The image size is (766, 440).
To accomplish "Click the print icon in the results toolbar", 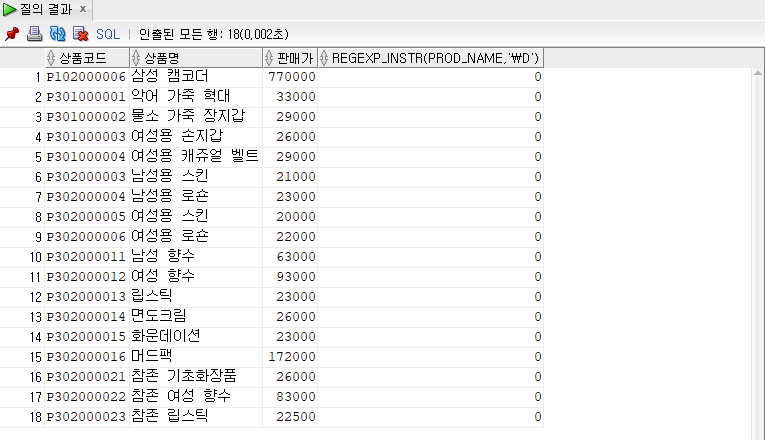I will [35, 34].
